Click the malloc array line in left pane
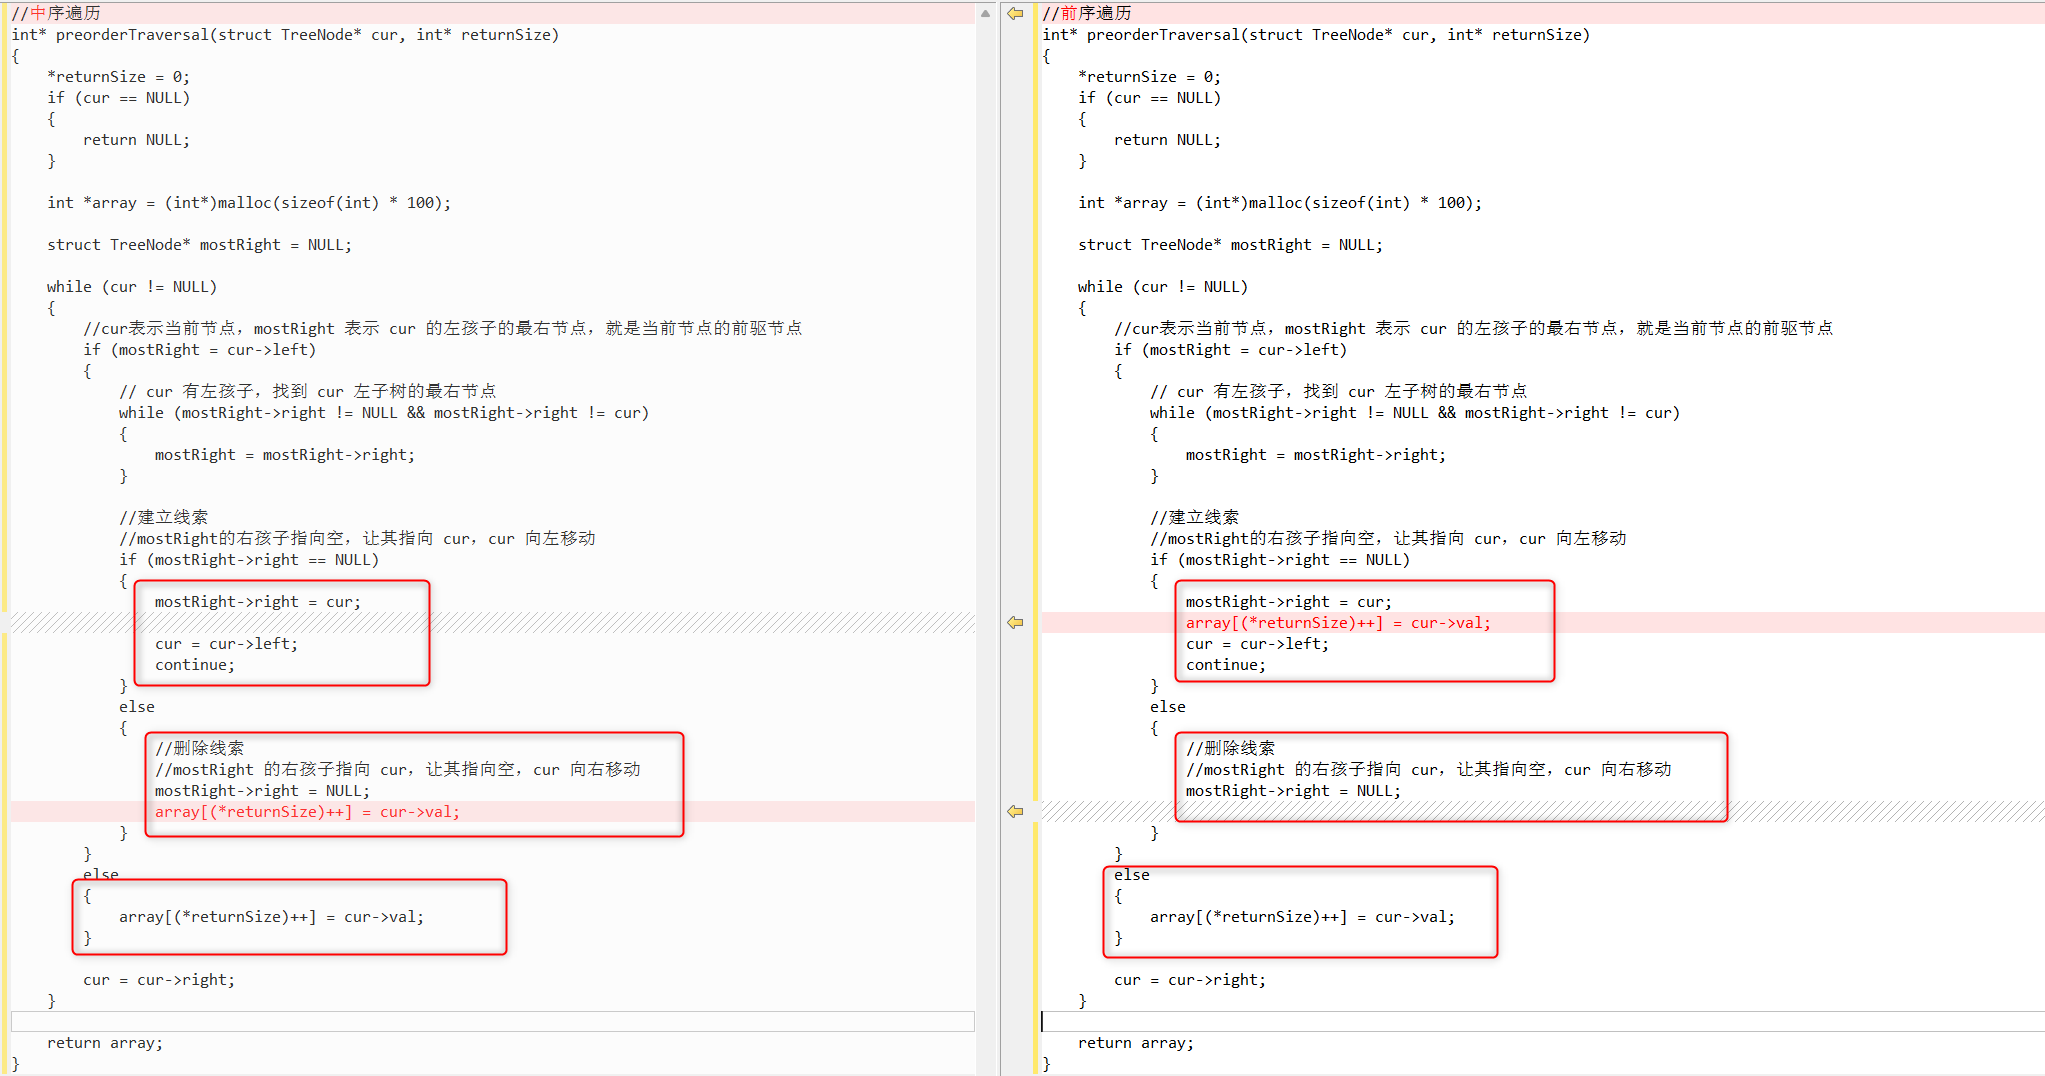2045x1076 pixels. click(249, 203)
